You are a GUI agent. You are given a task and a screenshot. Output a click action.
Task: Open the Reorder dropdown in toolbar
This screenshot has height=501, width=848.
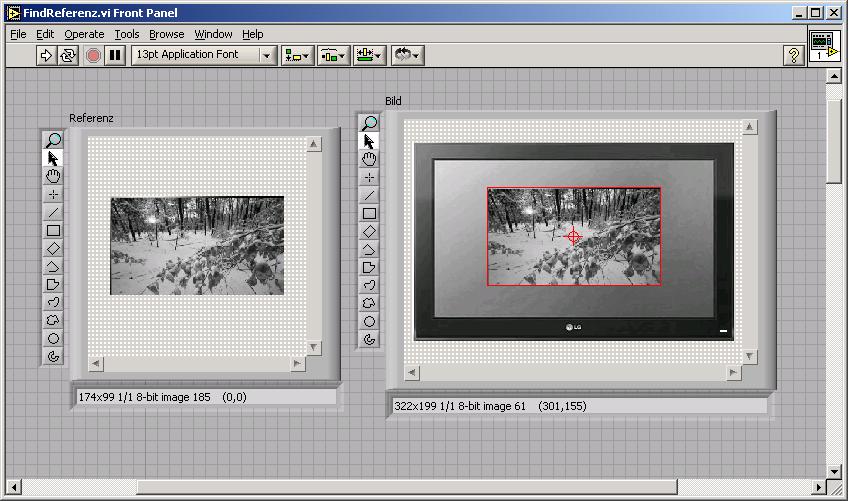(x=407, y=56)
